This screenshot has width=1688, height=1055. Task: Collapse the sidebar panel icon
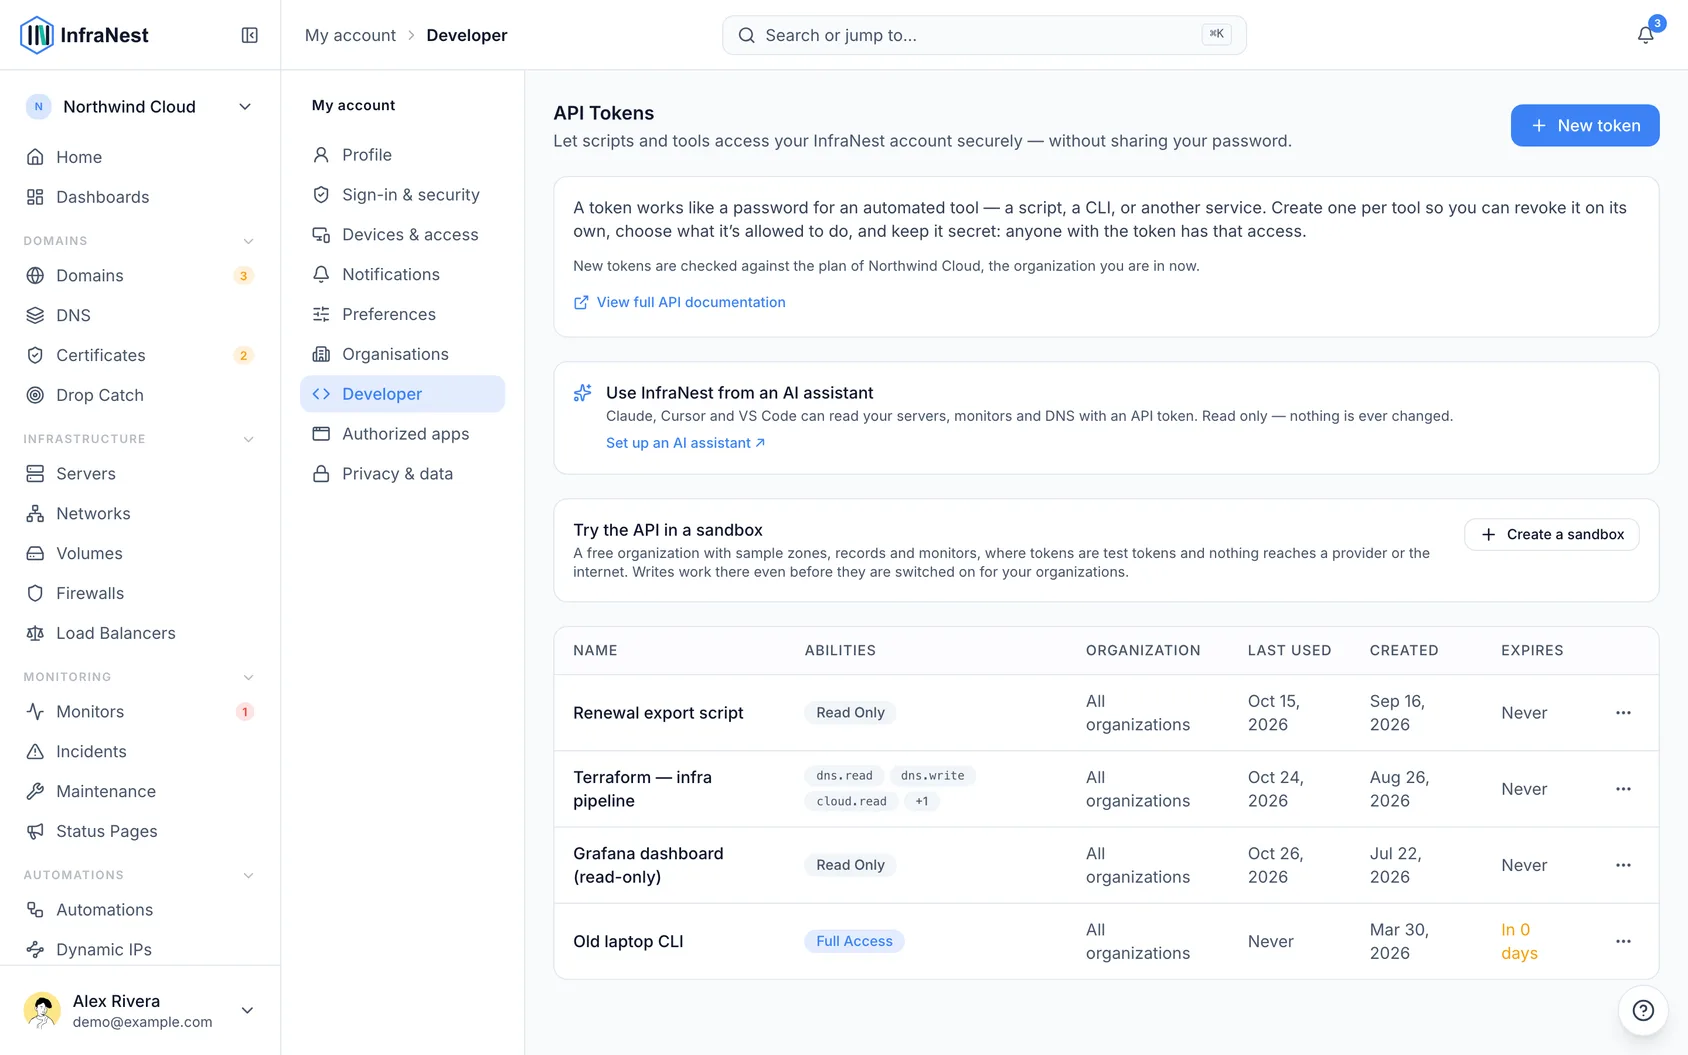point(250,35)
